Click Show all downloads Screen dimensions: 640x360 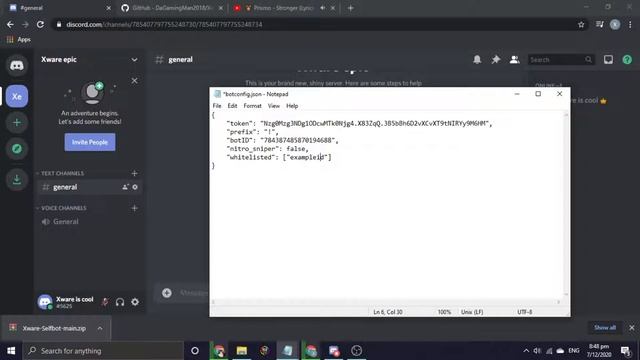[x=604, y=327]
